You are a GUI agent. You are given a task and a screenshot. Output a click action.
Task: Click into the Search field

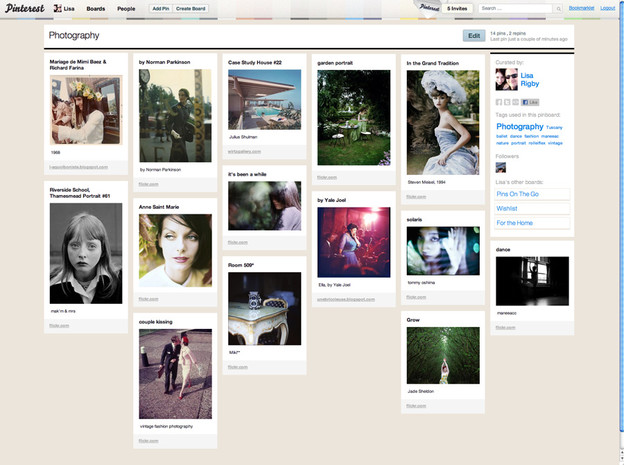click(x=513, y=8)
